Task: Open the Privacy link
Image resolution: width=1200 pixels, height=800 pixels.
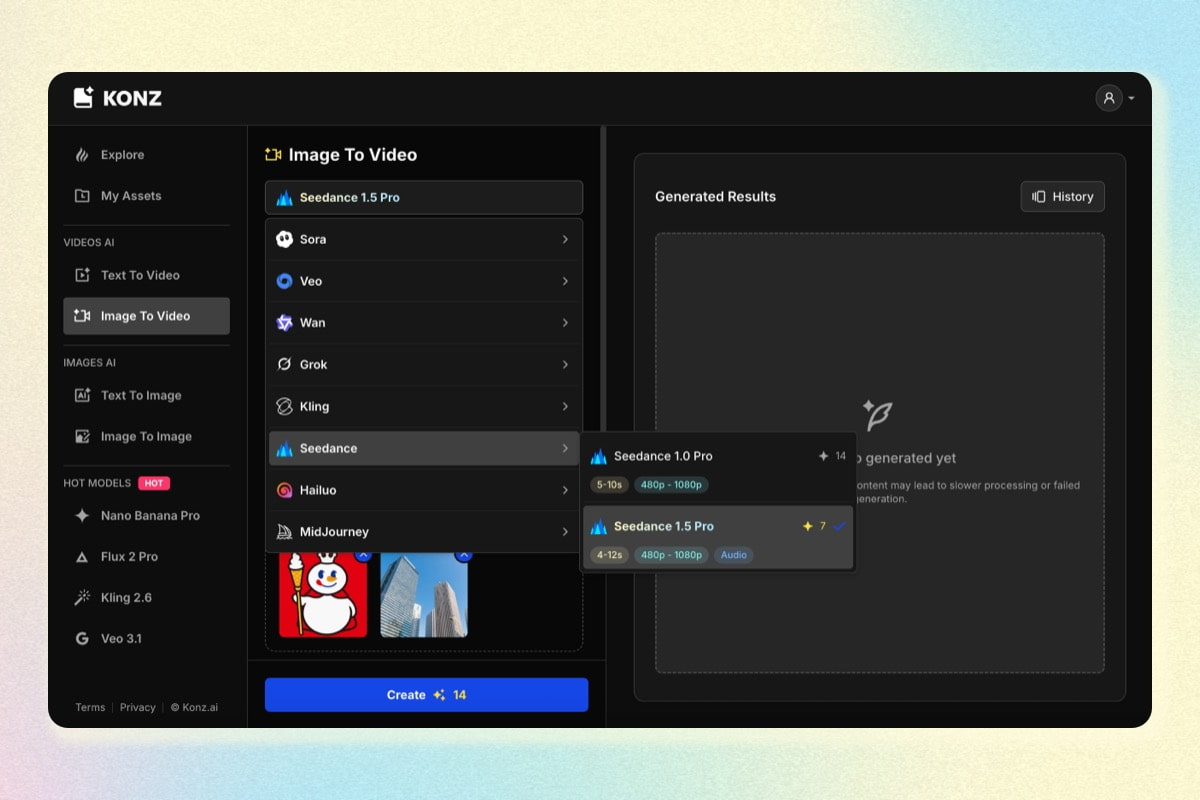Action: [x=138, y=707]
